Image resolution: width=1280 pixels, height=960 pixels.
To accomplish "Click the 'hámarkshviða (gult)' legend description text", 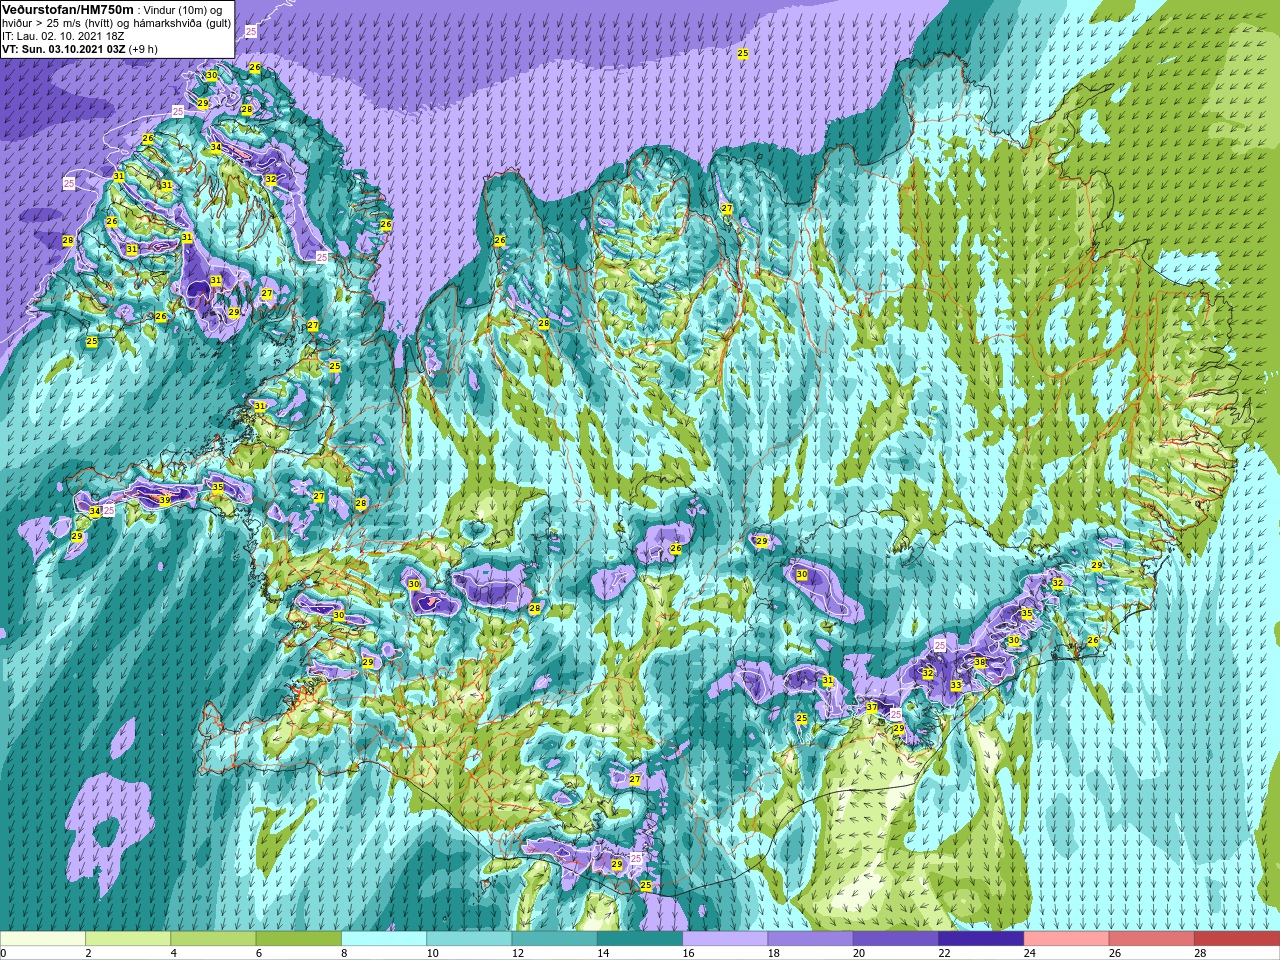I will pos(182,22).
